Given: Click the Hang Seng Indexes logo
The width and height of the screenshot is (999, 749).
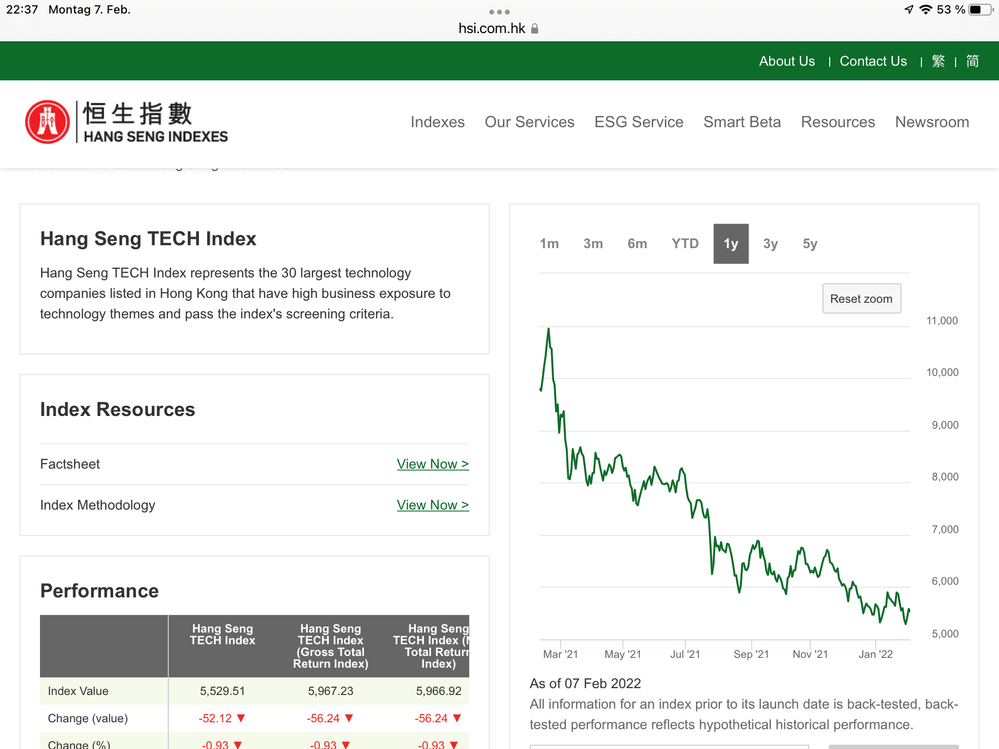Looking at the screenshot, I should pyautogui.click(x=126, y=122).
